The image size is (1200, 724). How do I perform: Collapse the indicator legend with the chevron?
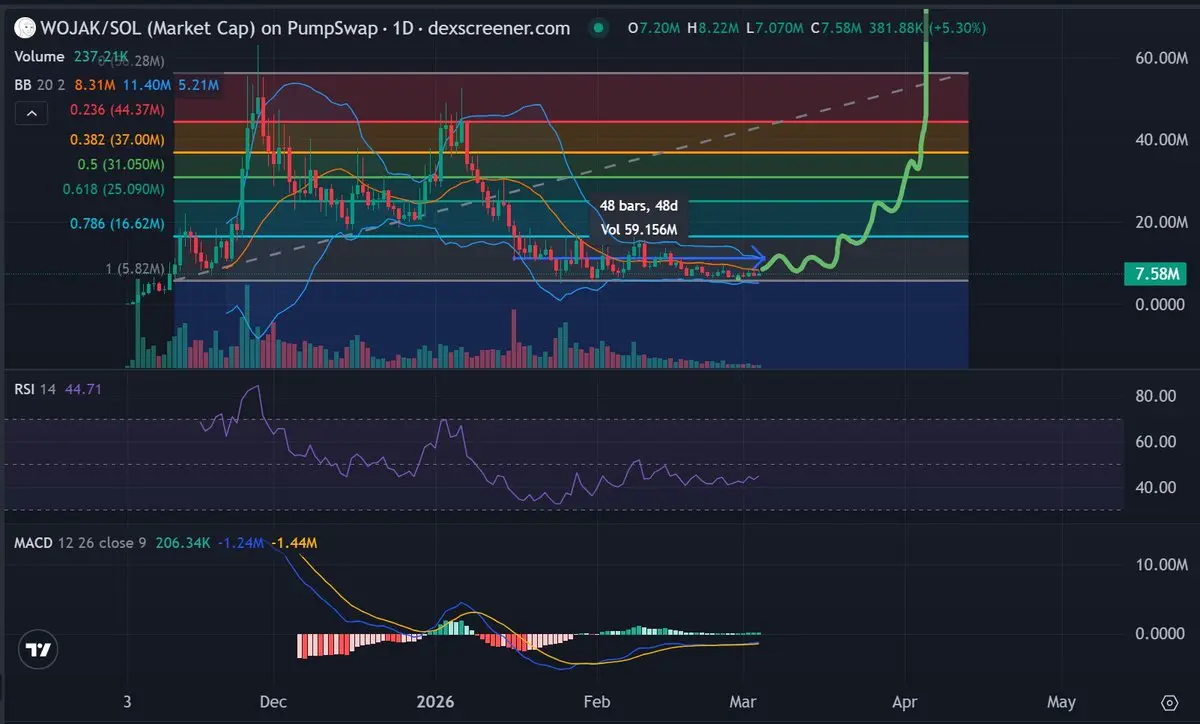coord(31,114)
